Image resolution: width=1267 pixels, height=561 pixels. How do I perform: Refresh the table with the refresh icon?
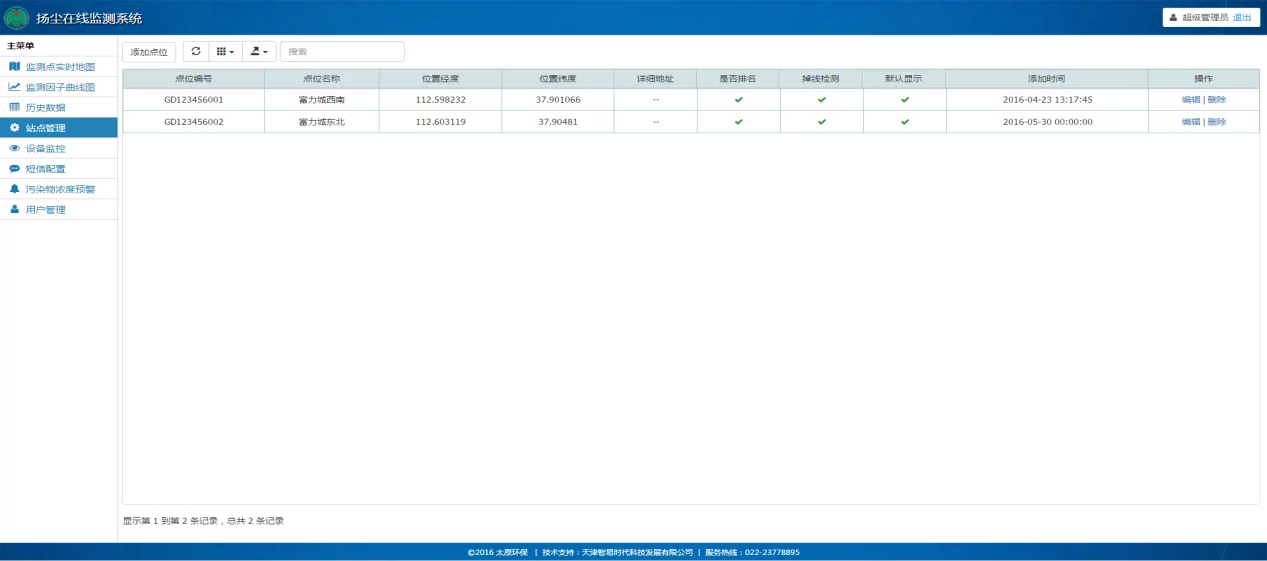(196, 51)
